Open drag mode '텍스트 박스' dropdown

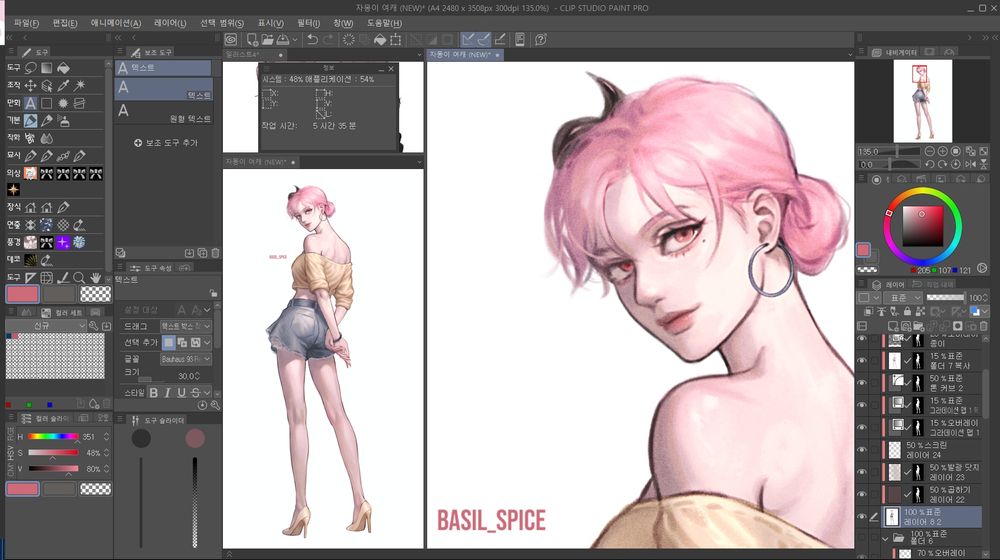tap(186, 326)
